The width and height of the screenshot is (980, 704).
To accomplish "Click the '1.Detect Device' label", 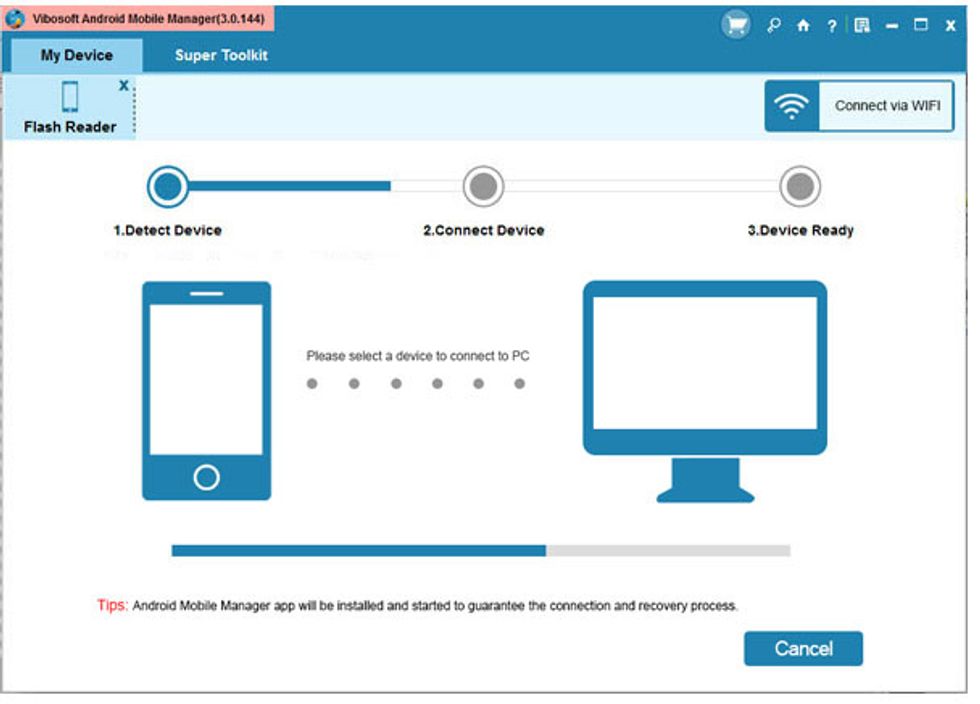I will pyautogui.click(x=168, y=231).
